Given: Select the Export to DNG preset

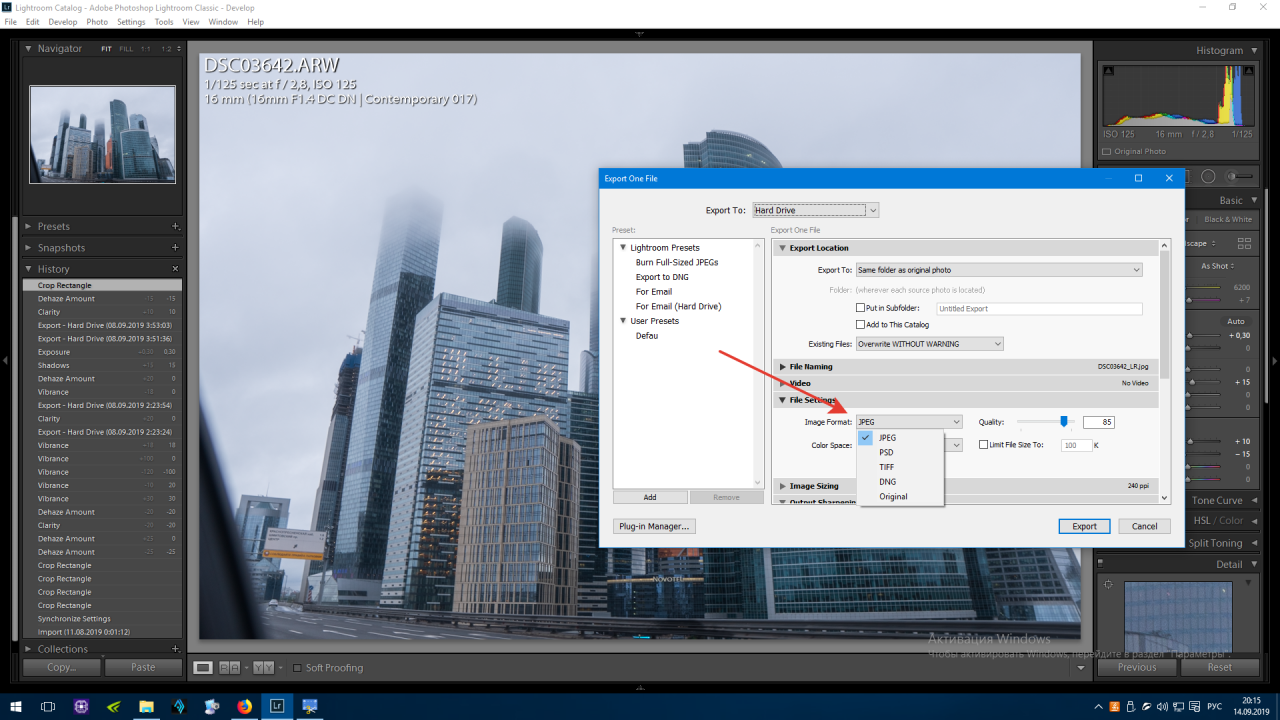Looking at the screenshot, I should (662, 277).
